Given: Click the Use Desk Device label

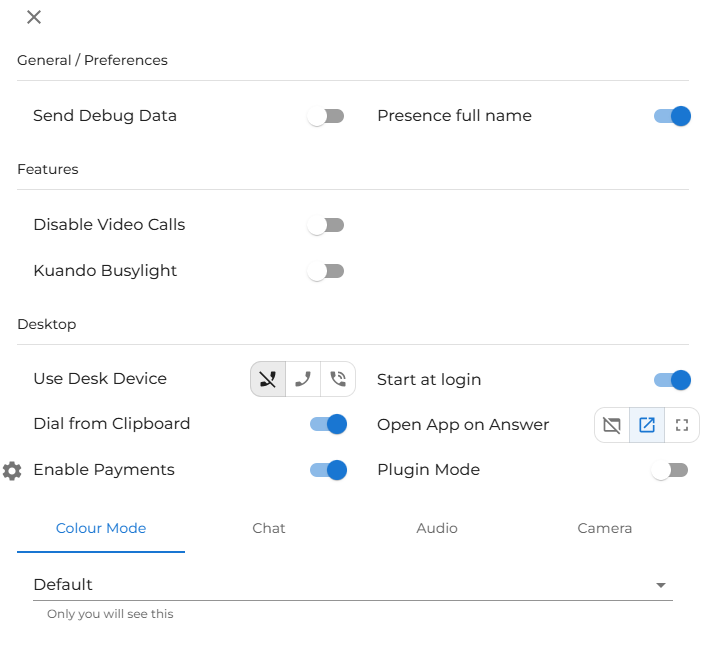Looking at the screenshot, I should 100,379.
